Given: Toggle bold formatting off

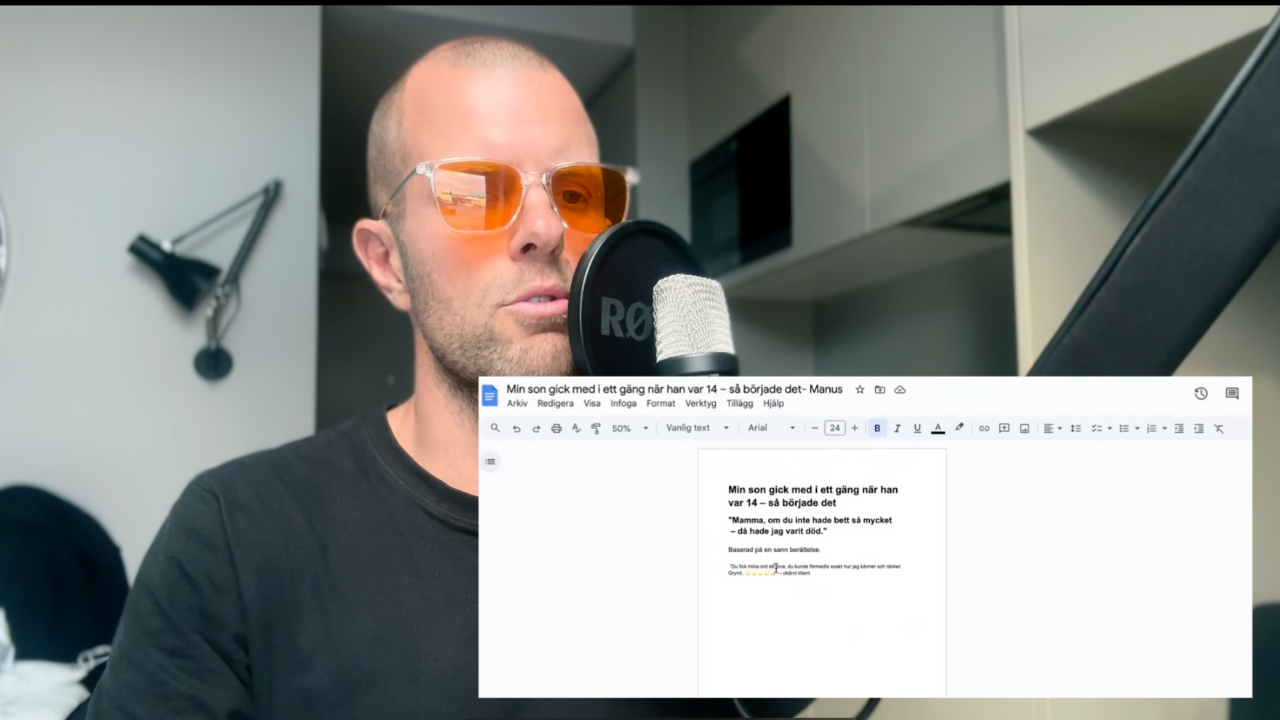Looking at the screenshot, I should (x=877, y=428).
